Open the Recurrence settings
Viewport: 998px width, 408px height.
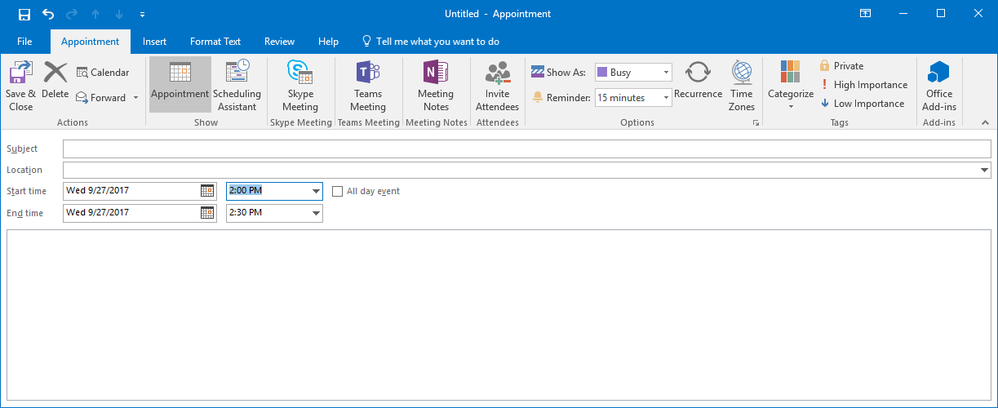click(x=698, y=80)
